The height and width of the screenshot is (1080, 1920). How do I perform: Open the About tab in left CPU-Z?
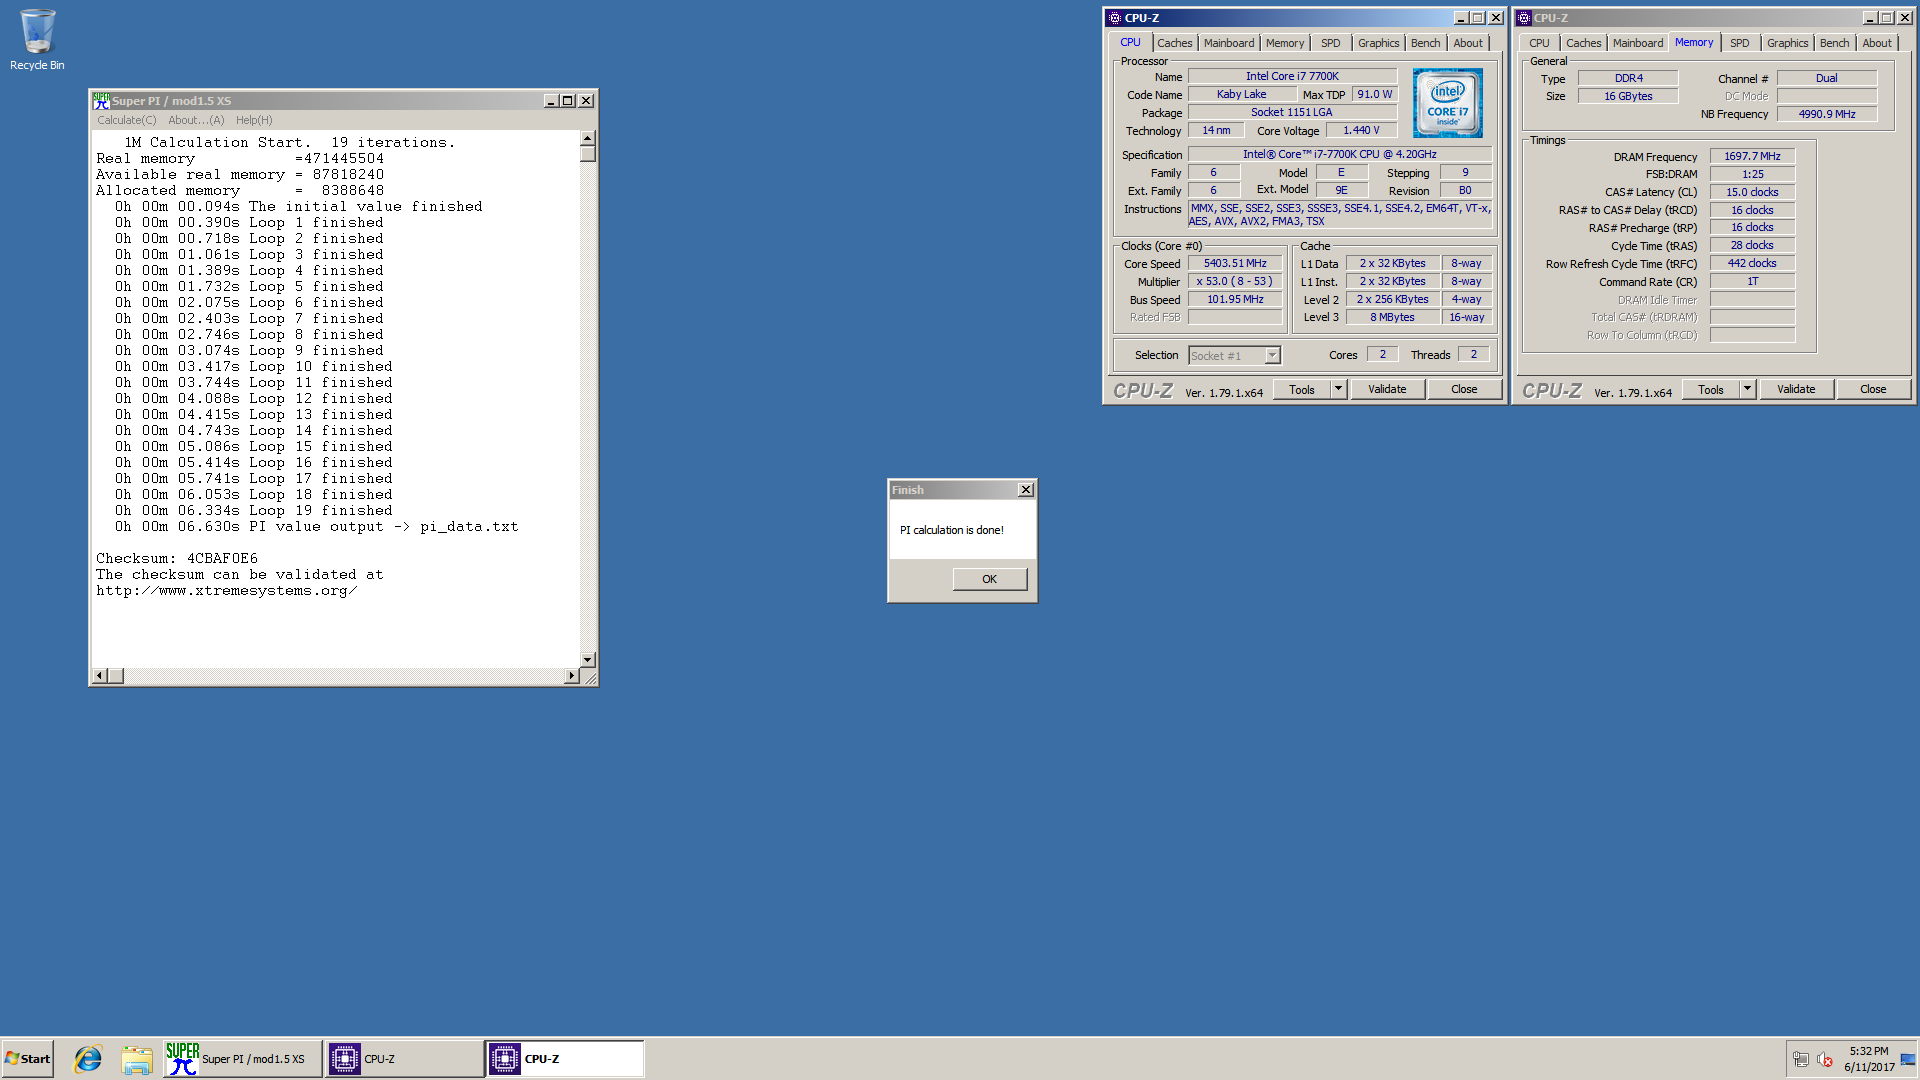pos(1467,43)
